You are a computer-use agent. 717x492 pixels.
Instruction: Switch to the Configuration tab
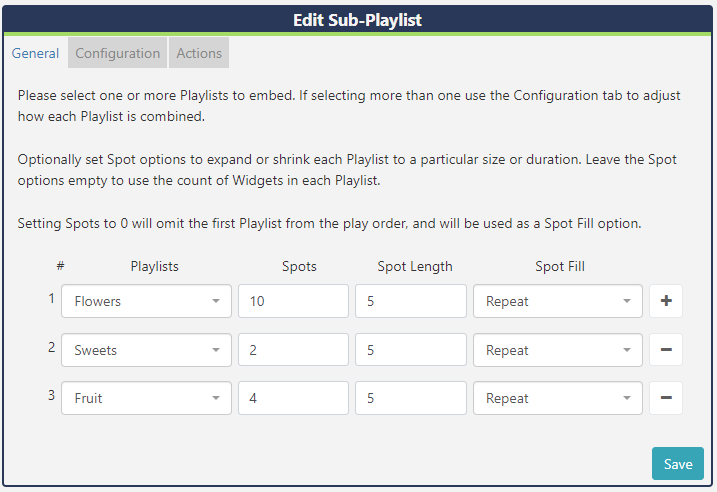pos(118,53)
